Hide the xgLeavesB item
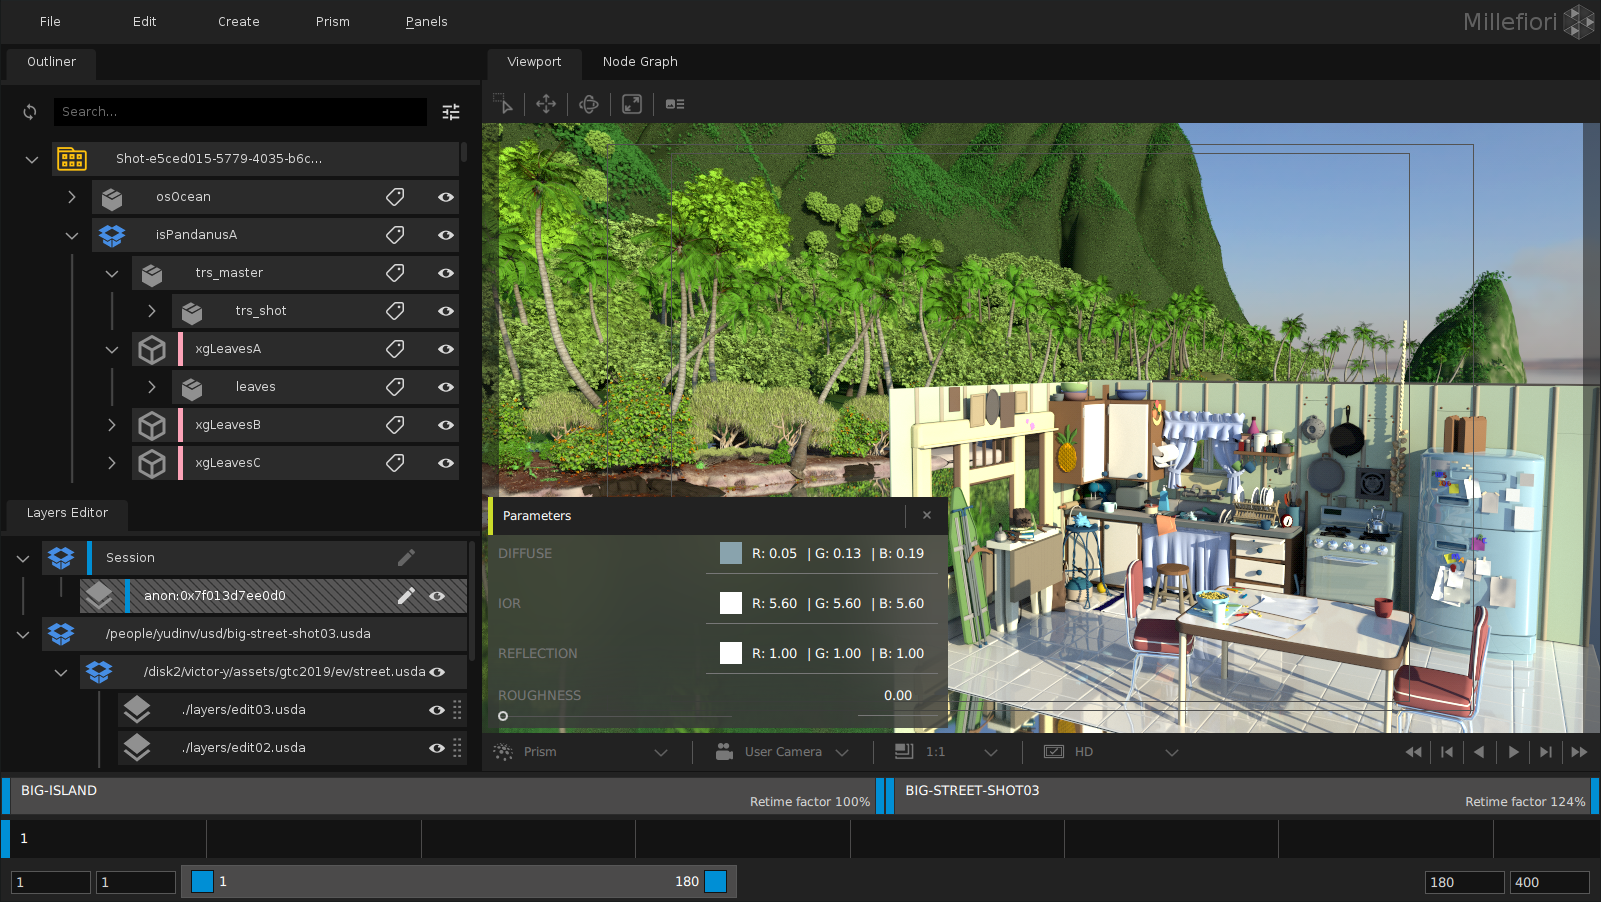1601x902 pixels. coord(446,425)
